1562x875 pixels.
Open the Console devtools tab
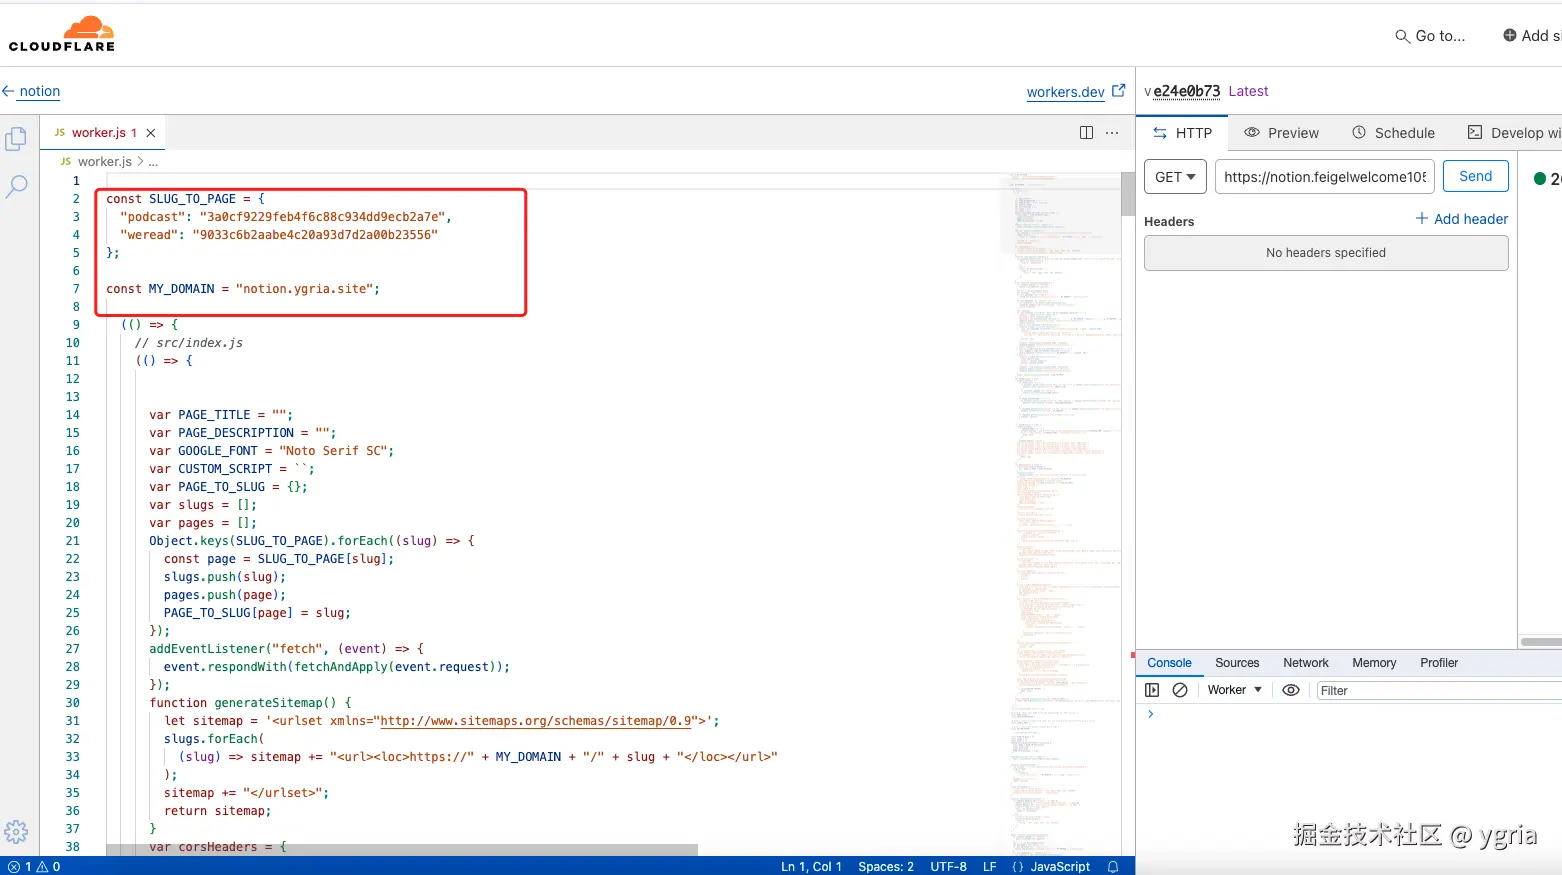1169,663
